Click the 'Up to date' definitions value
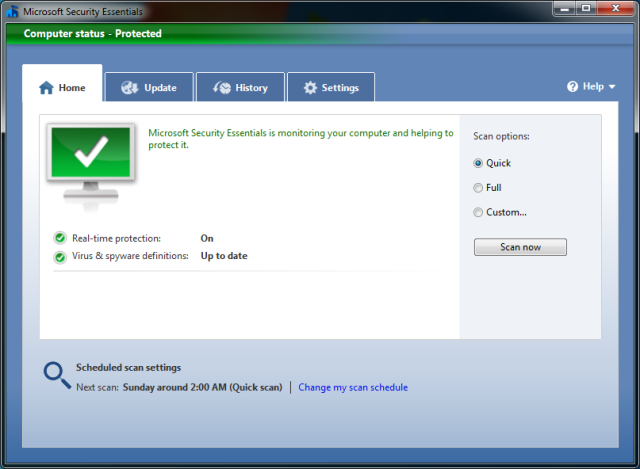The height and width of the screenshot is (469, 640). [x=224, y=256]
